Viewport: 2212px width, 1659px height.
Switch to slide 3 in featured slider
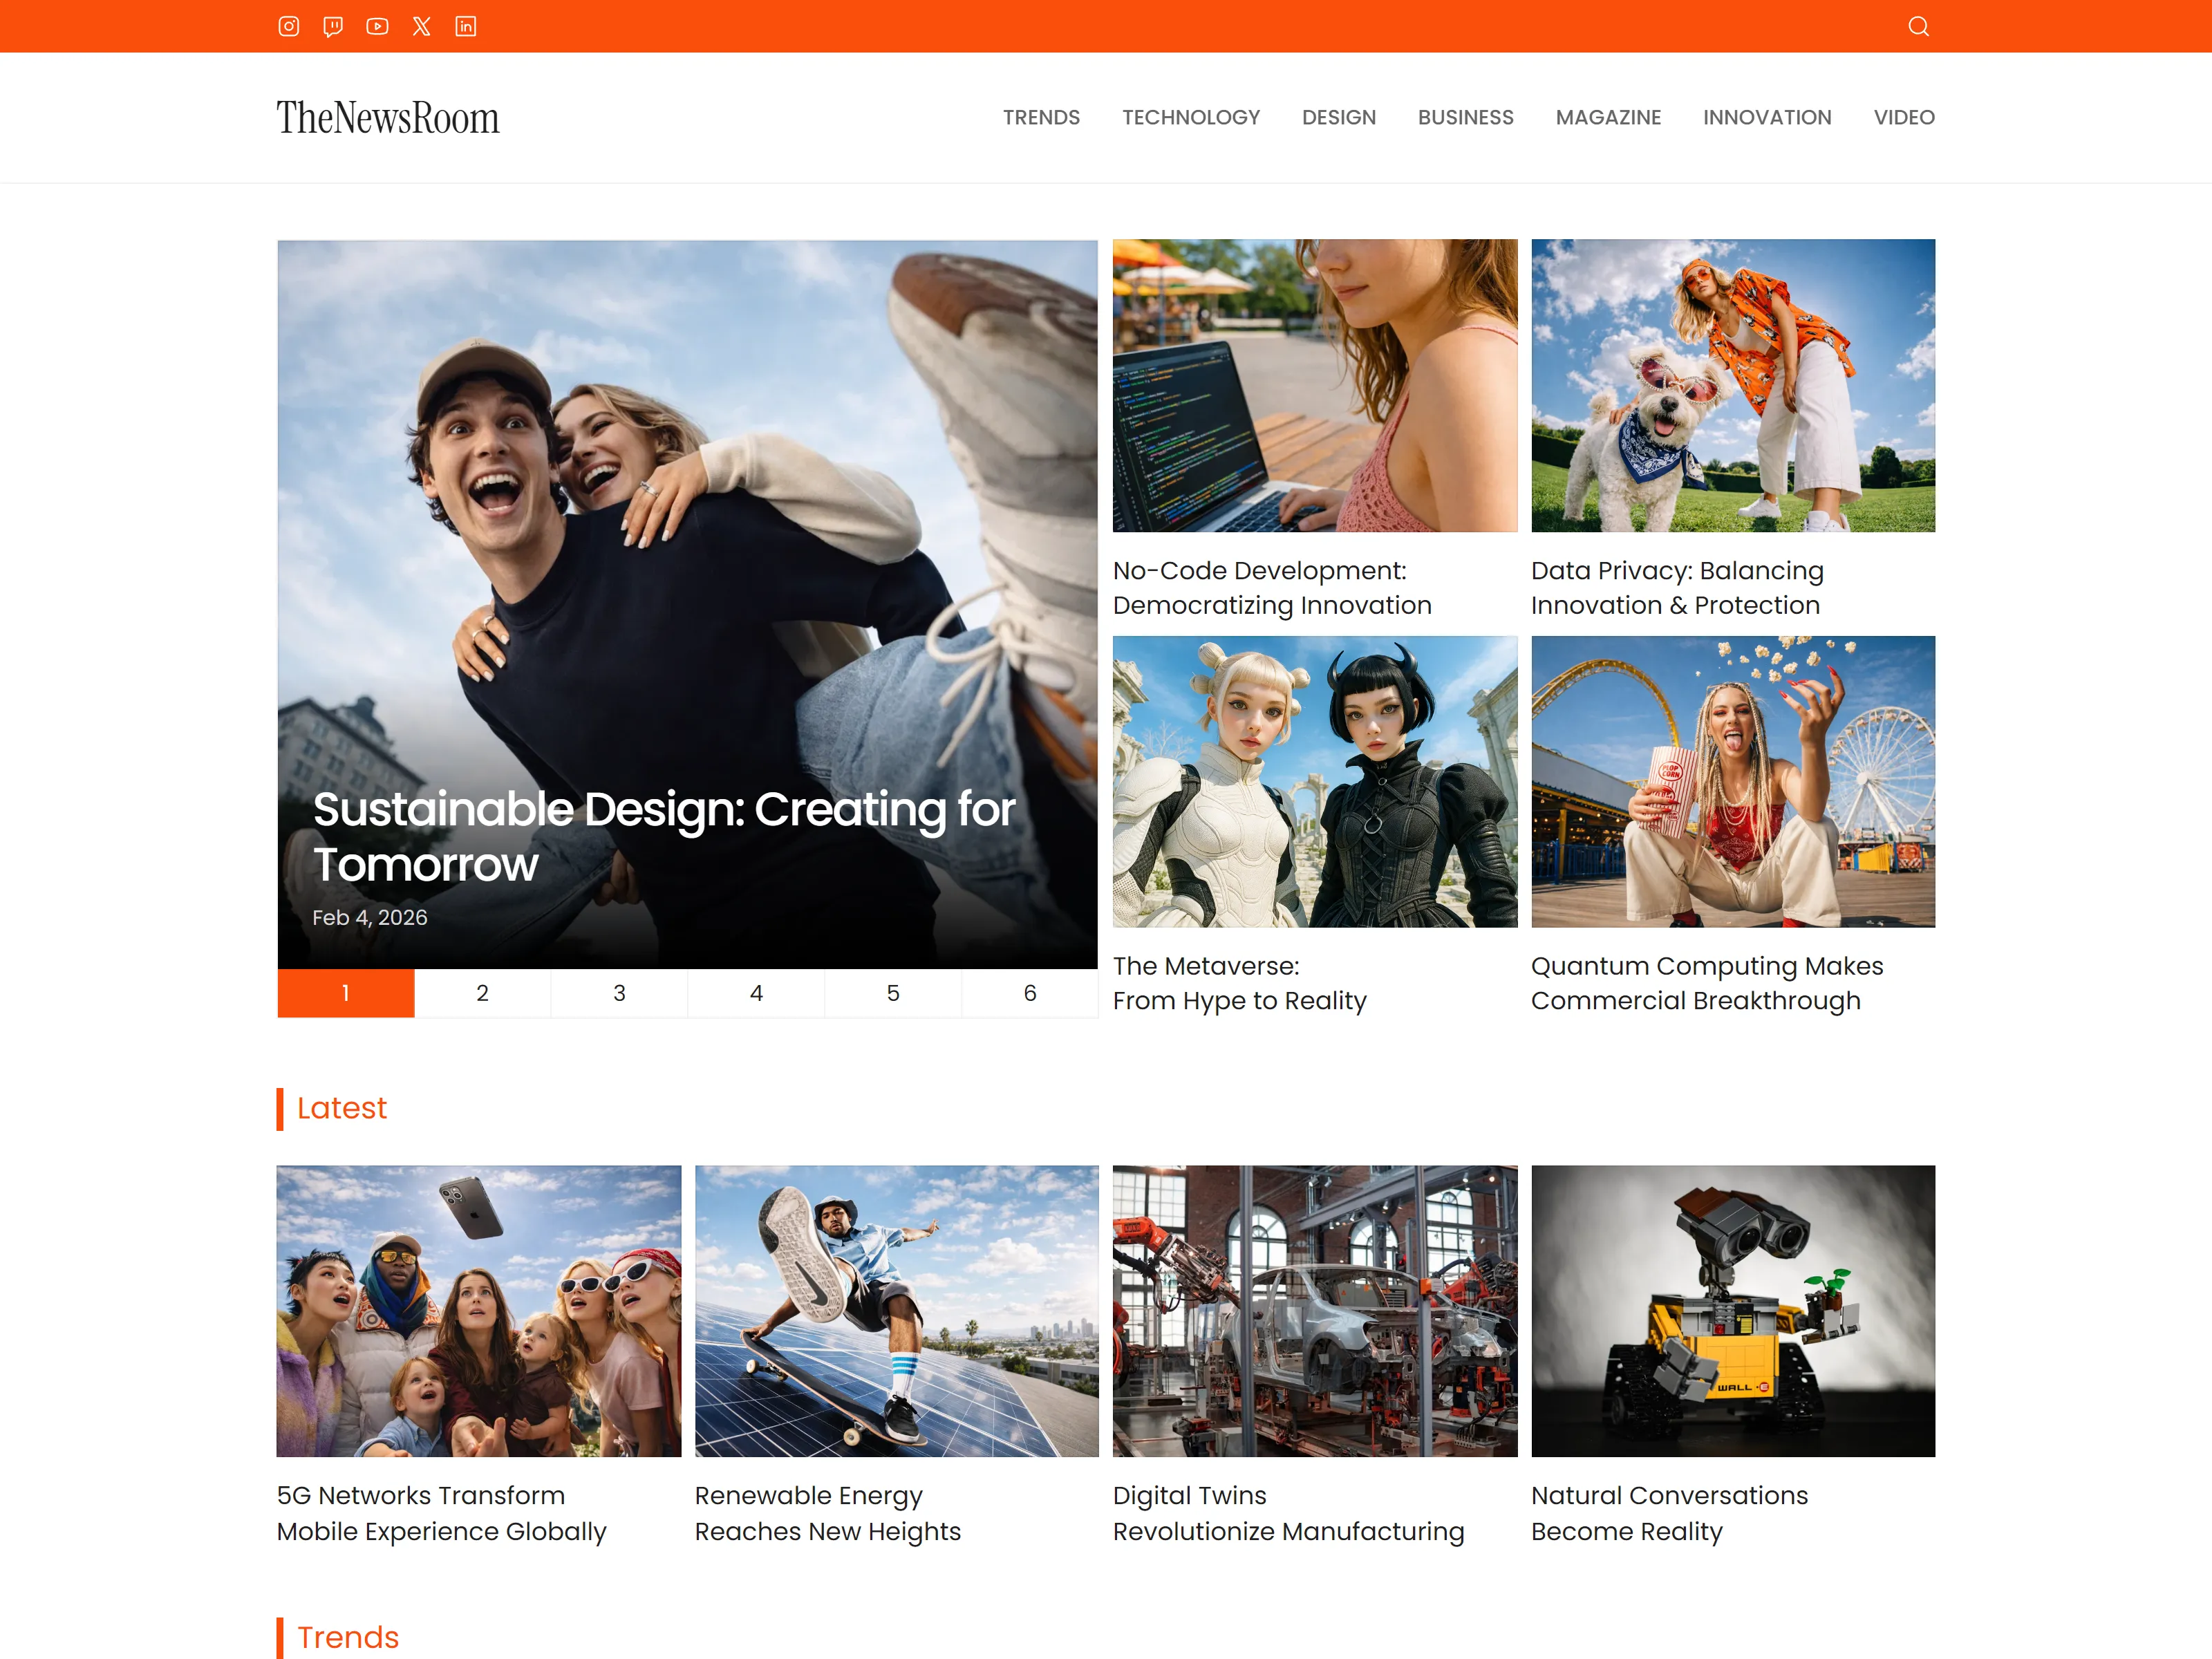[620, 993]
